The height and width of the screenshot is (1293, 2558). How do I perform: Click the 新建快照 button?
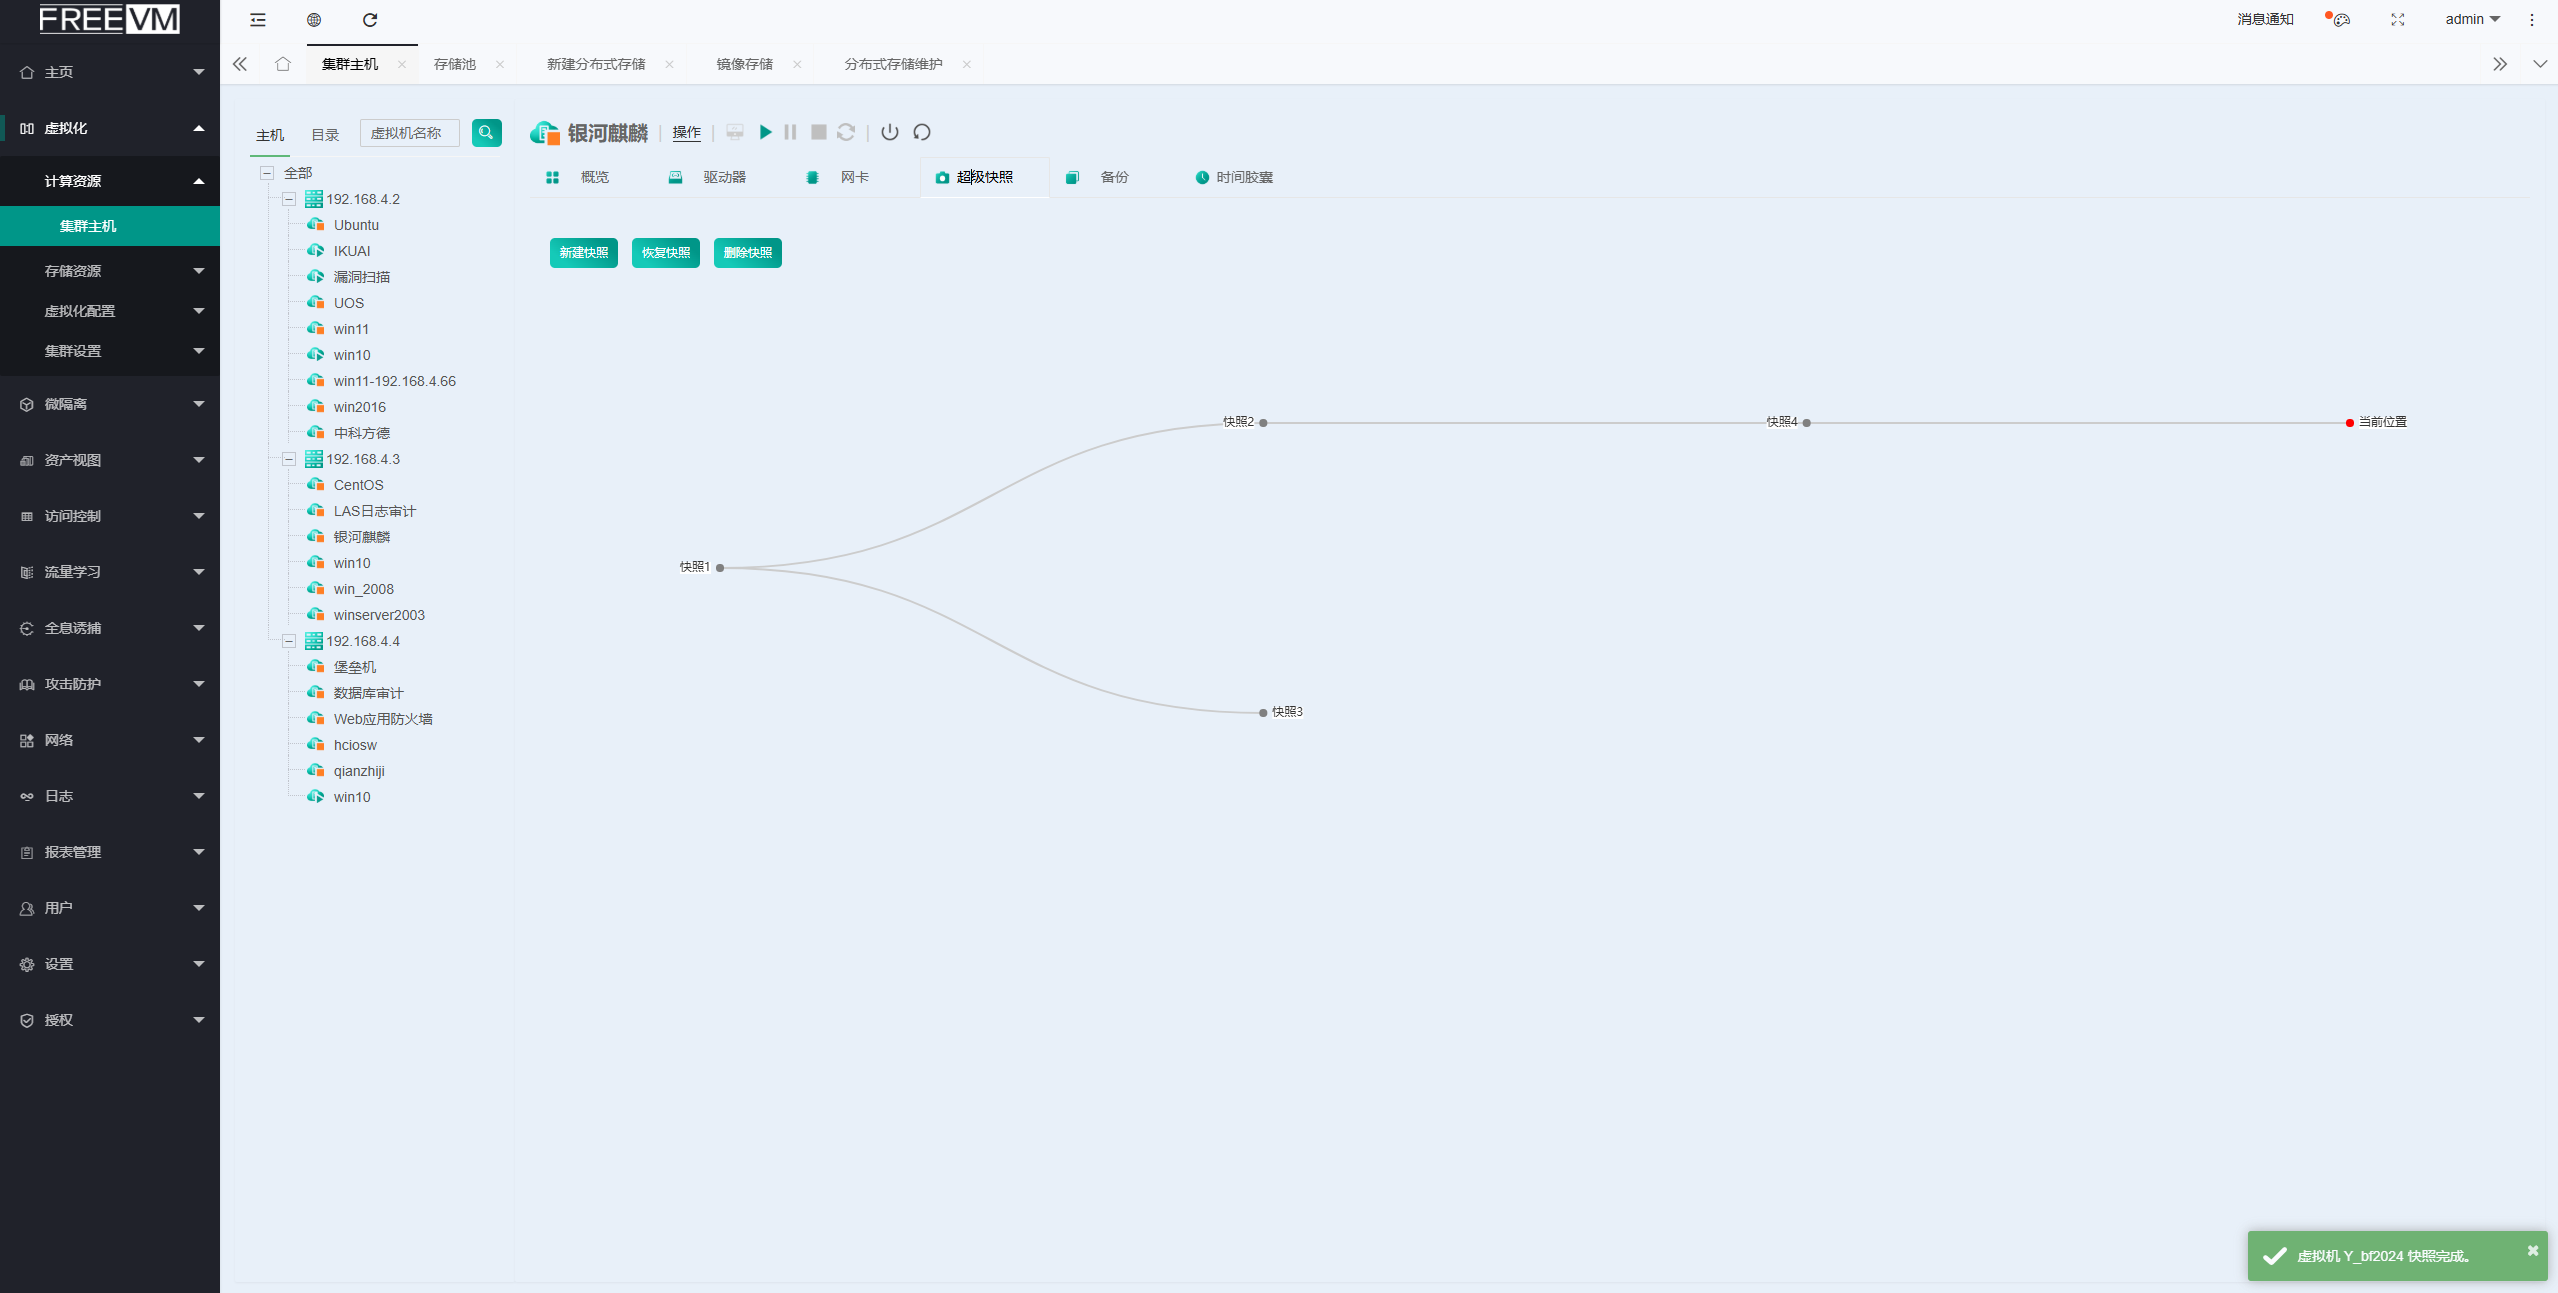point(583,253)
